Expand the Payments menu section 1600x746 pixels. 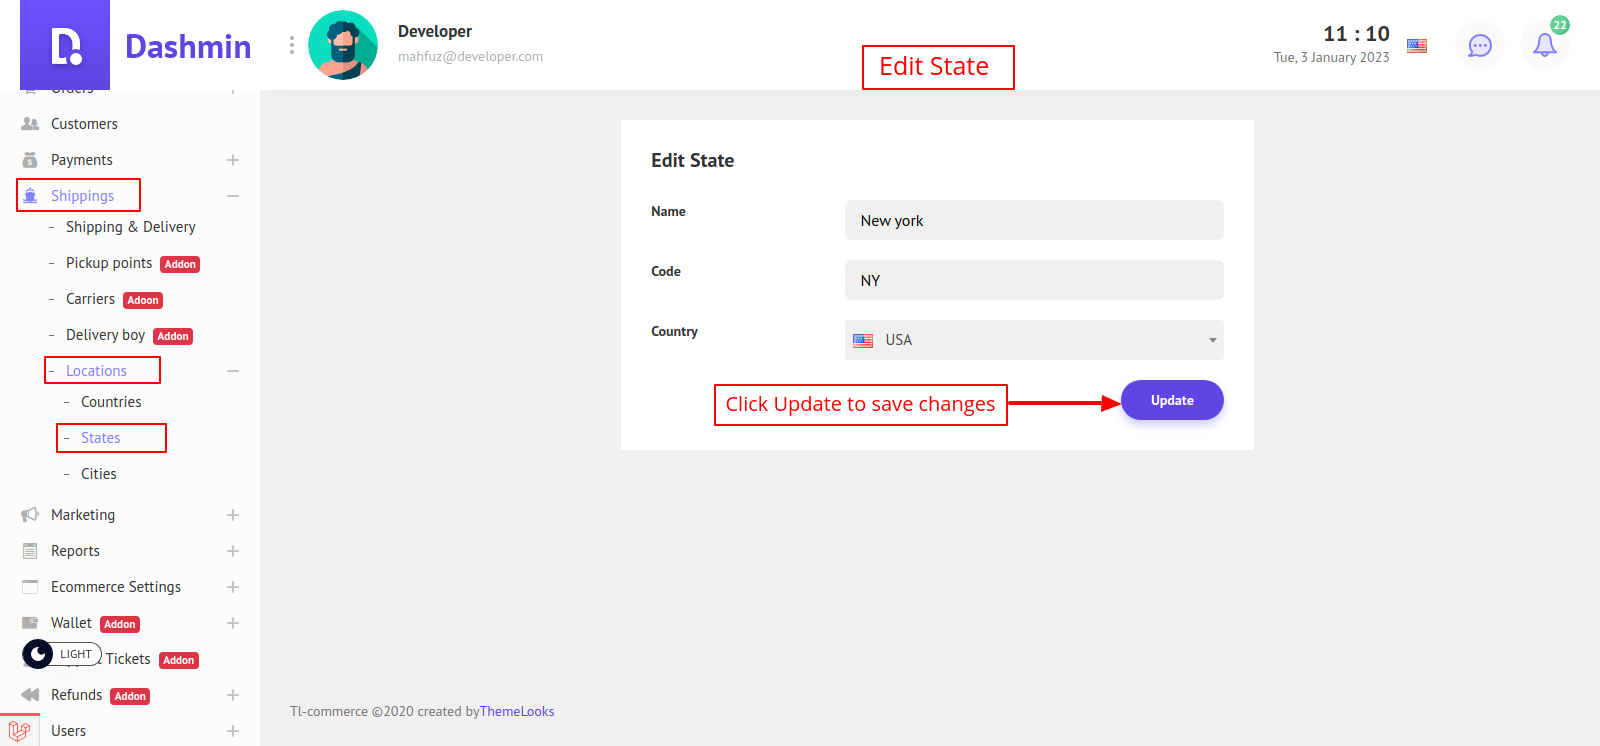[232, 160]
